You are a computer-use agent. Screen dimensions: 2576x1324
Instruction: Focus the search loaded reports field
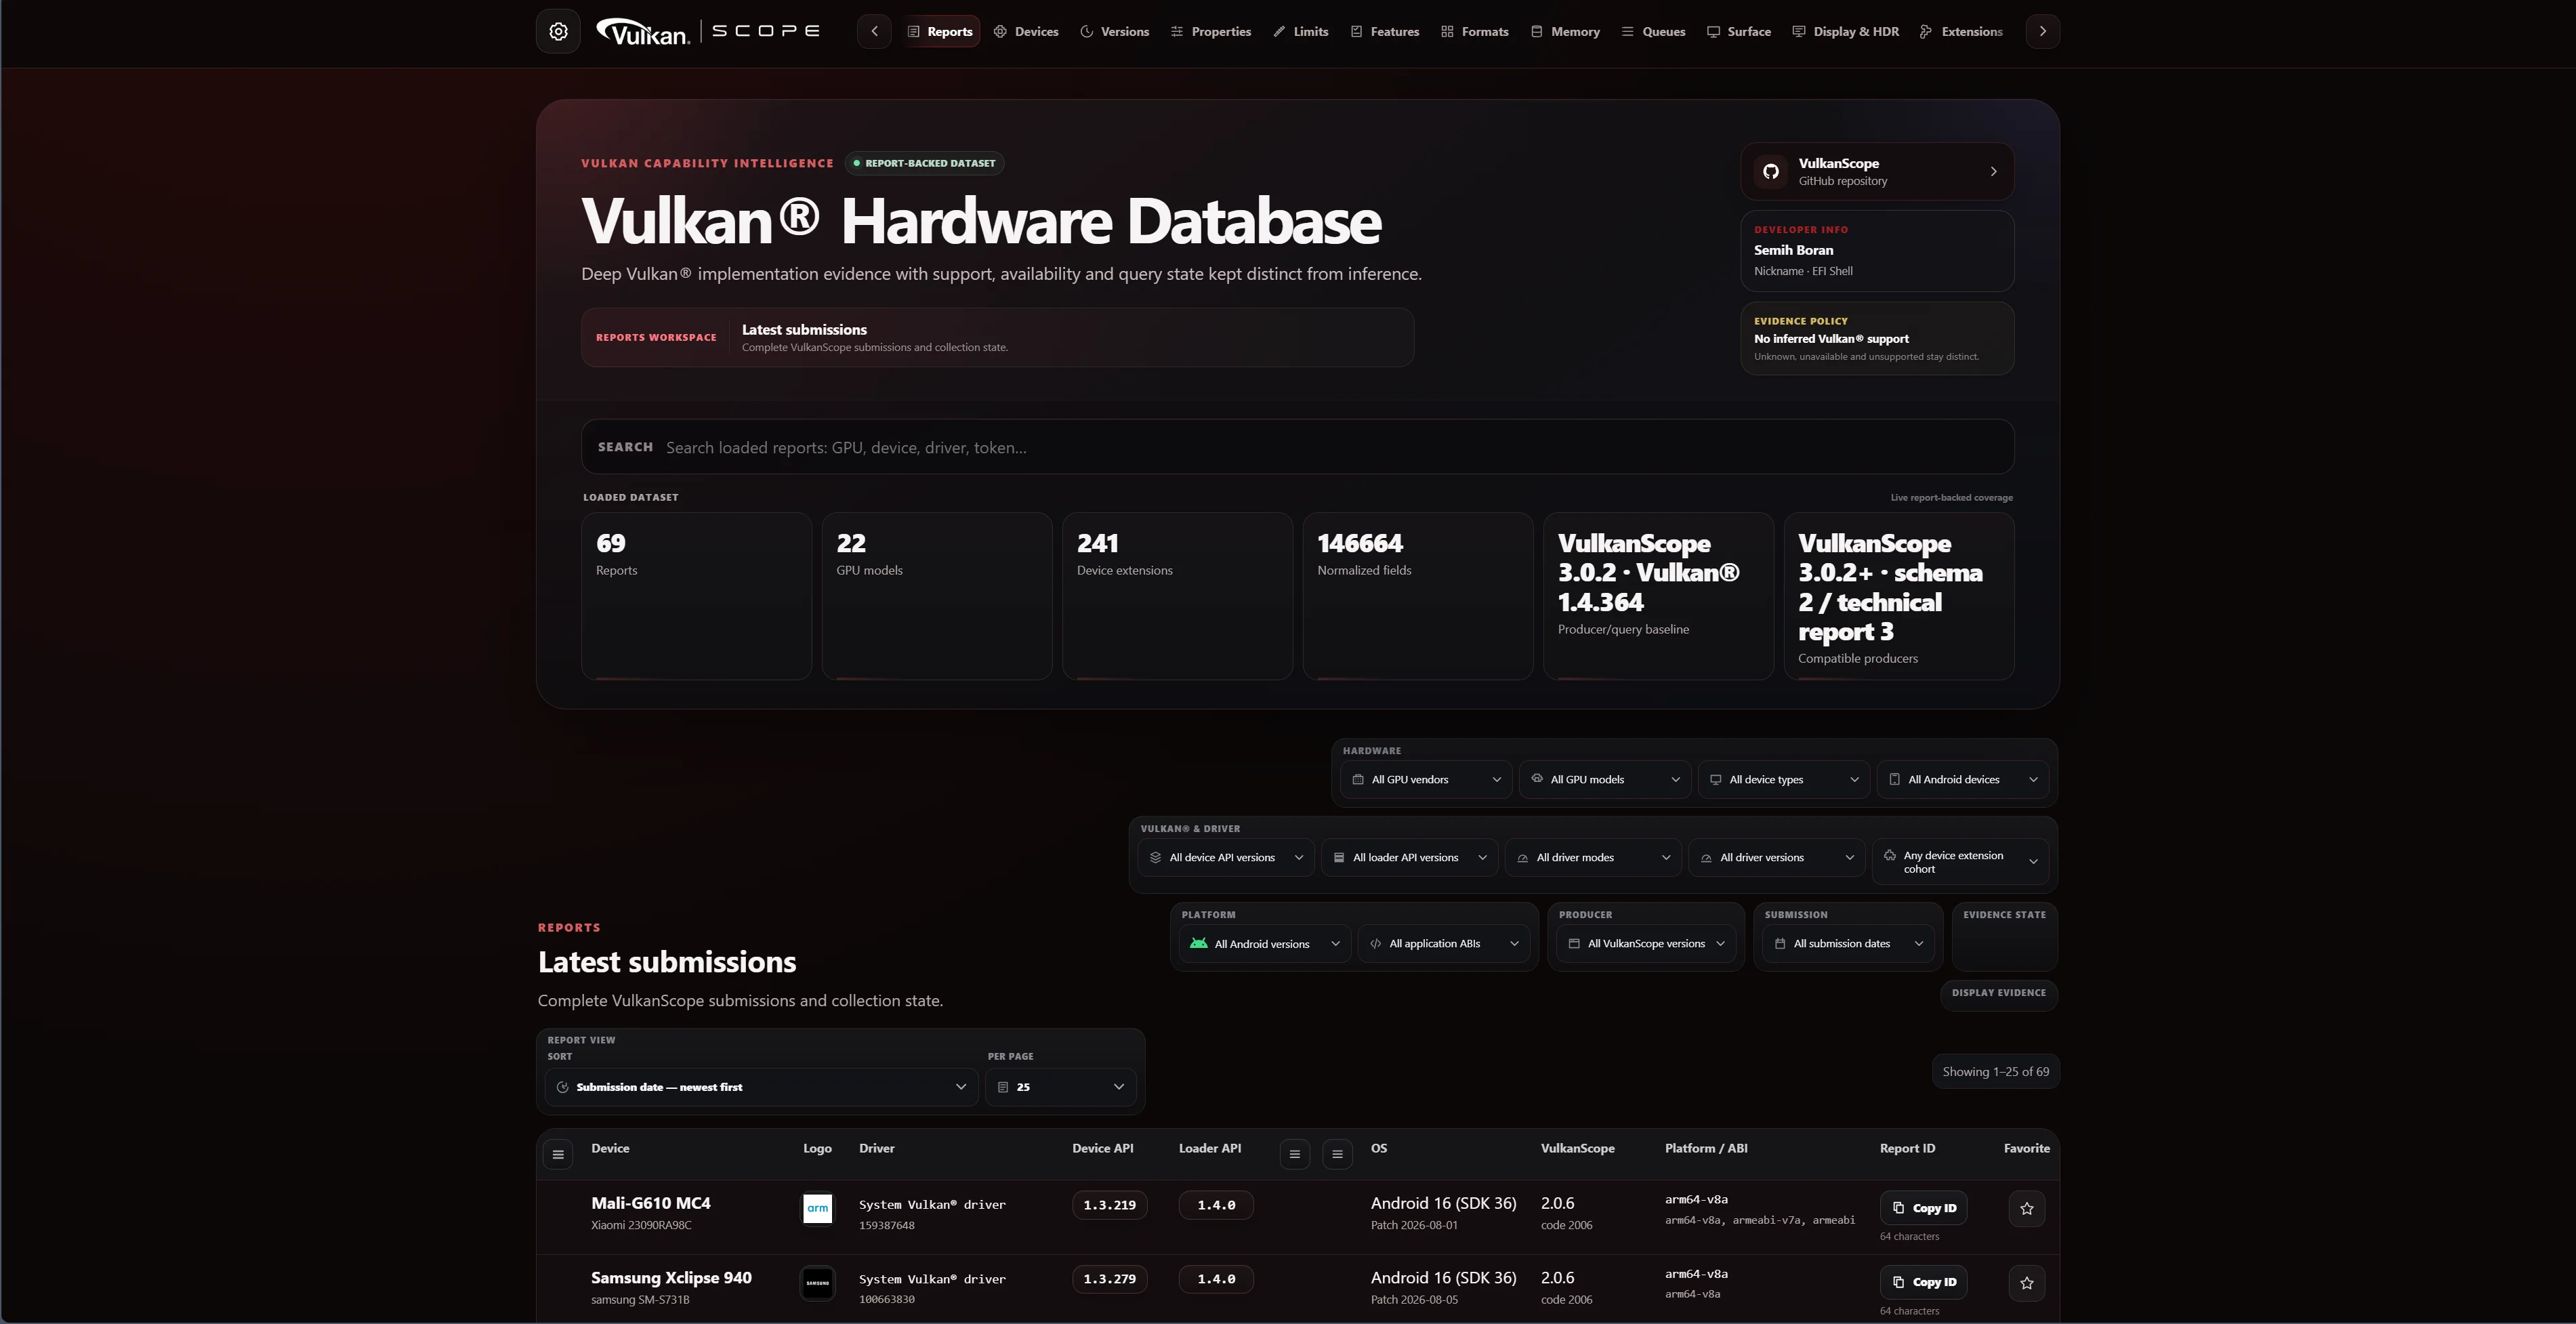pyautogui.click(x=1297, y=447)
